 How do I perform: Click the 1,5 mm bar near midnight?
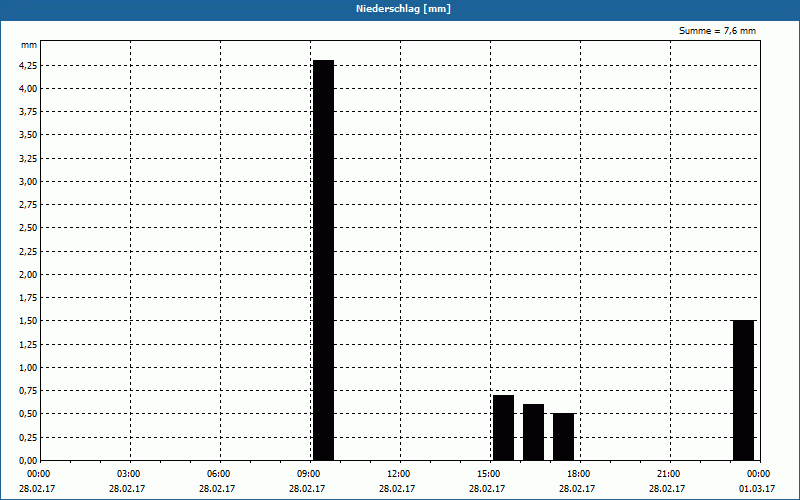(743, 390)
